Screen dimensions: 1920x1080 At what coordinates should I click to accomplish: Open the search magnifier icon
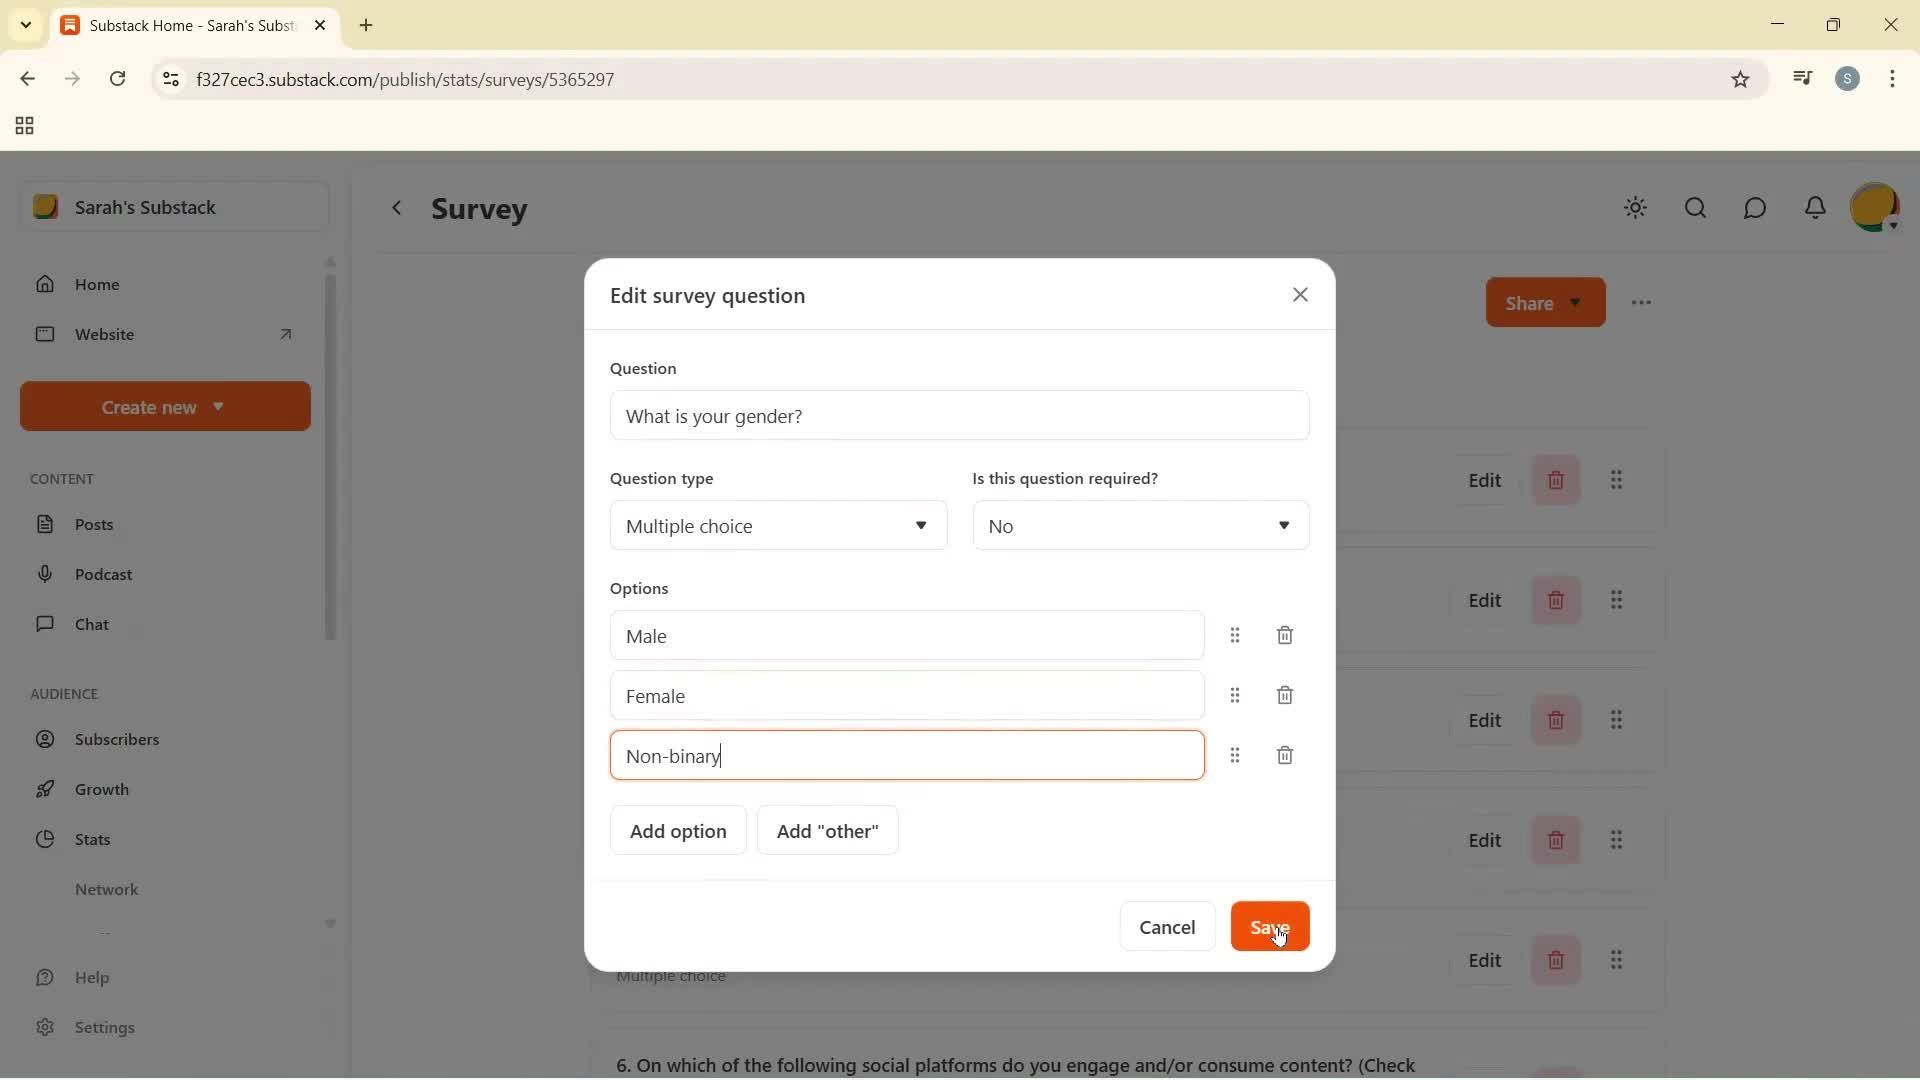(1695, 208)
